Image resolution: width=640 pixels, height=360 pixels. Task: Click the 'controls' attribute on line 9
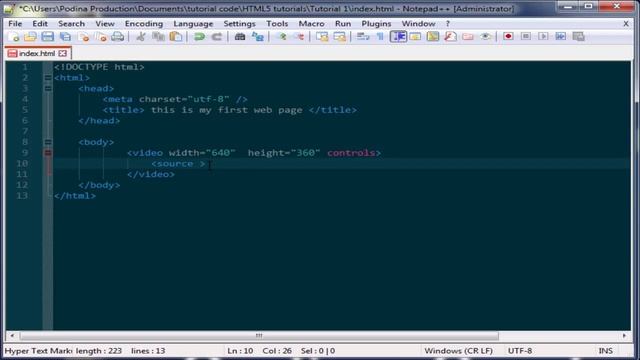(351, 153)
